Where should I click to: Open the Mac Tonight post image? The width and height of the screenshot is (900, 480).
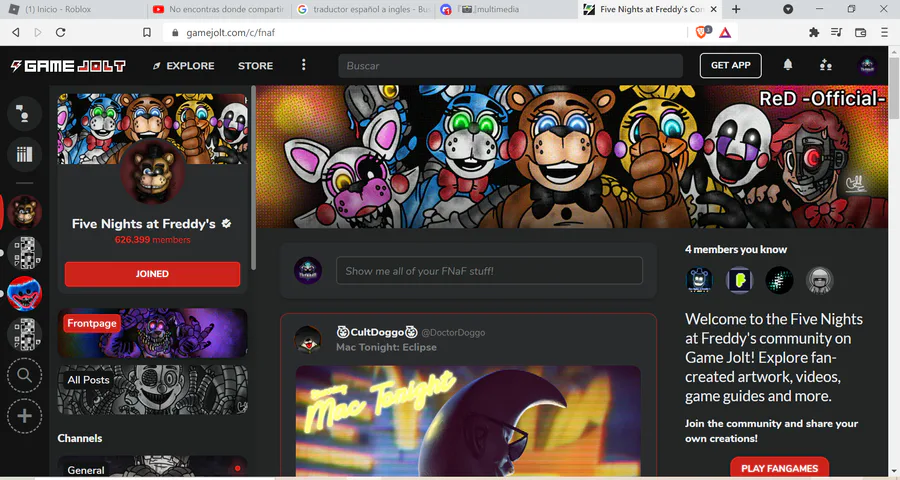[x=468, y=421]
